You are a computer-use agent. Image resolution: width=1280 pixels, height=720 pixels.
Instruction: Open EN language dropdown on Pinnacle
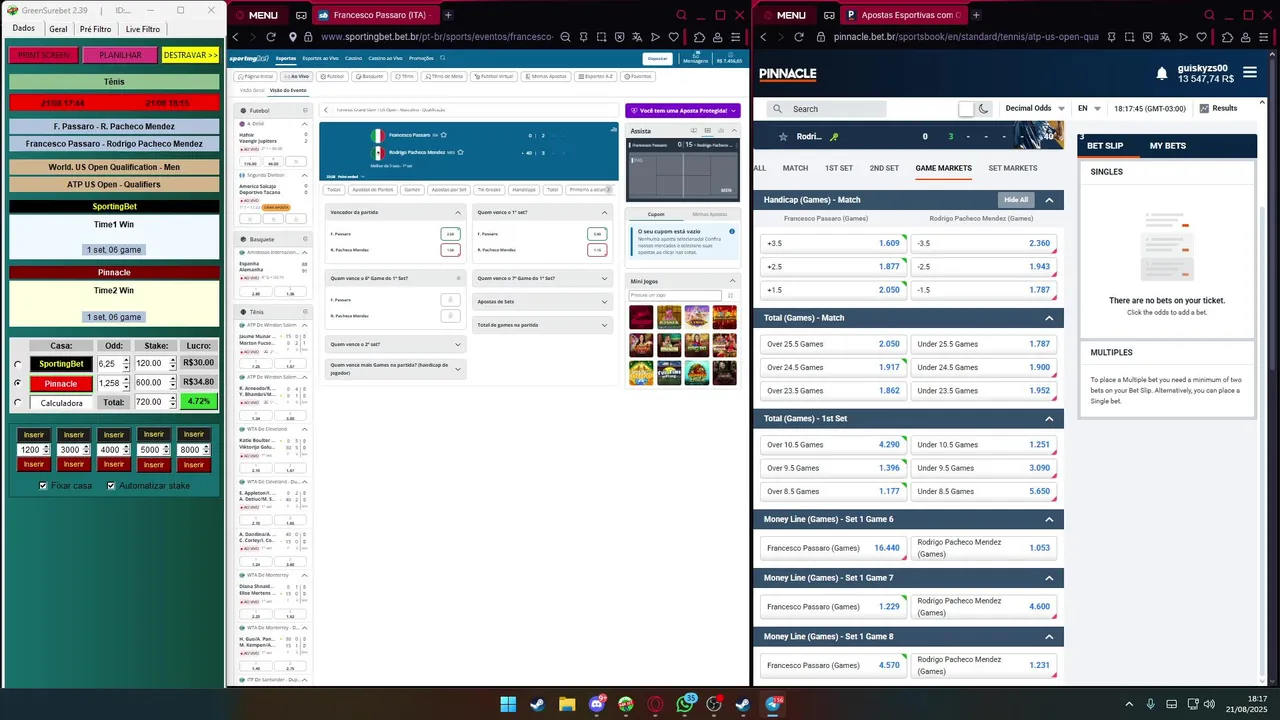click(x=1089, y=108)
